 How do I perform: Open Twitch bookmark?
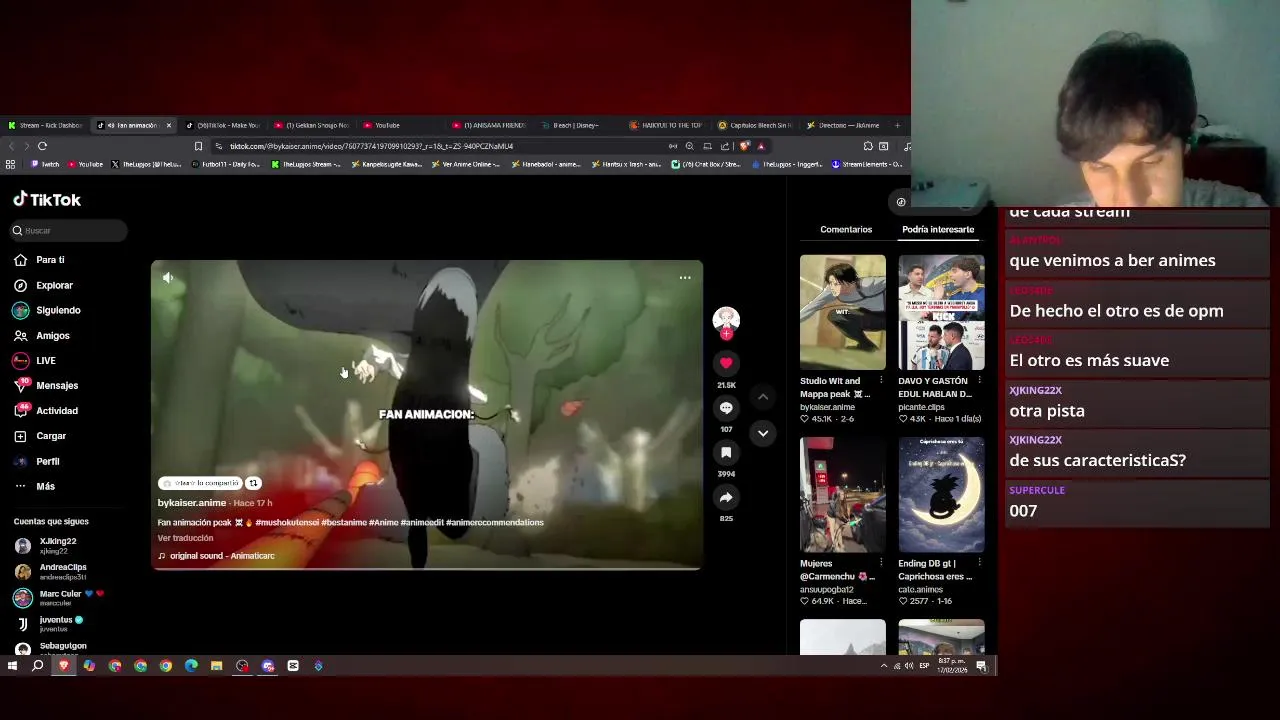click(45, 164)
